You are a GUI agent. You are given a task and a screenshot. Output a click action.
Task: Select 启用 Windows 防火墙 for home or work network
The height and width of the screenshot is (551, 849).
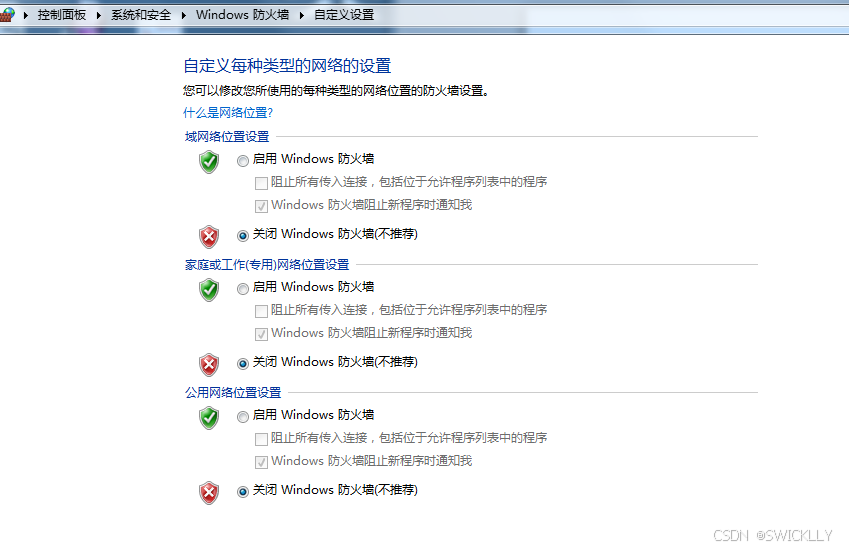coord(243,288)
